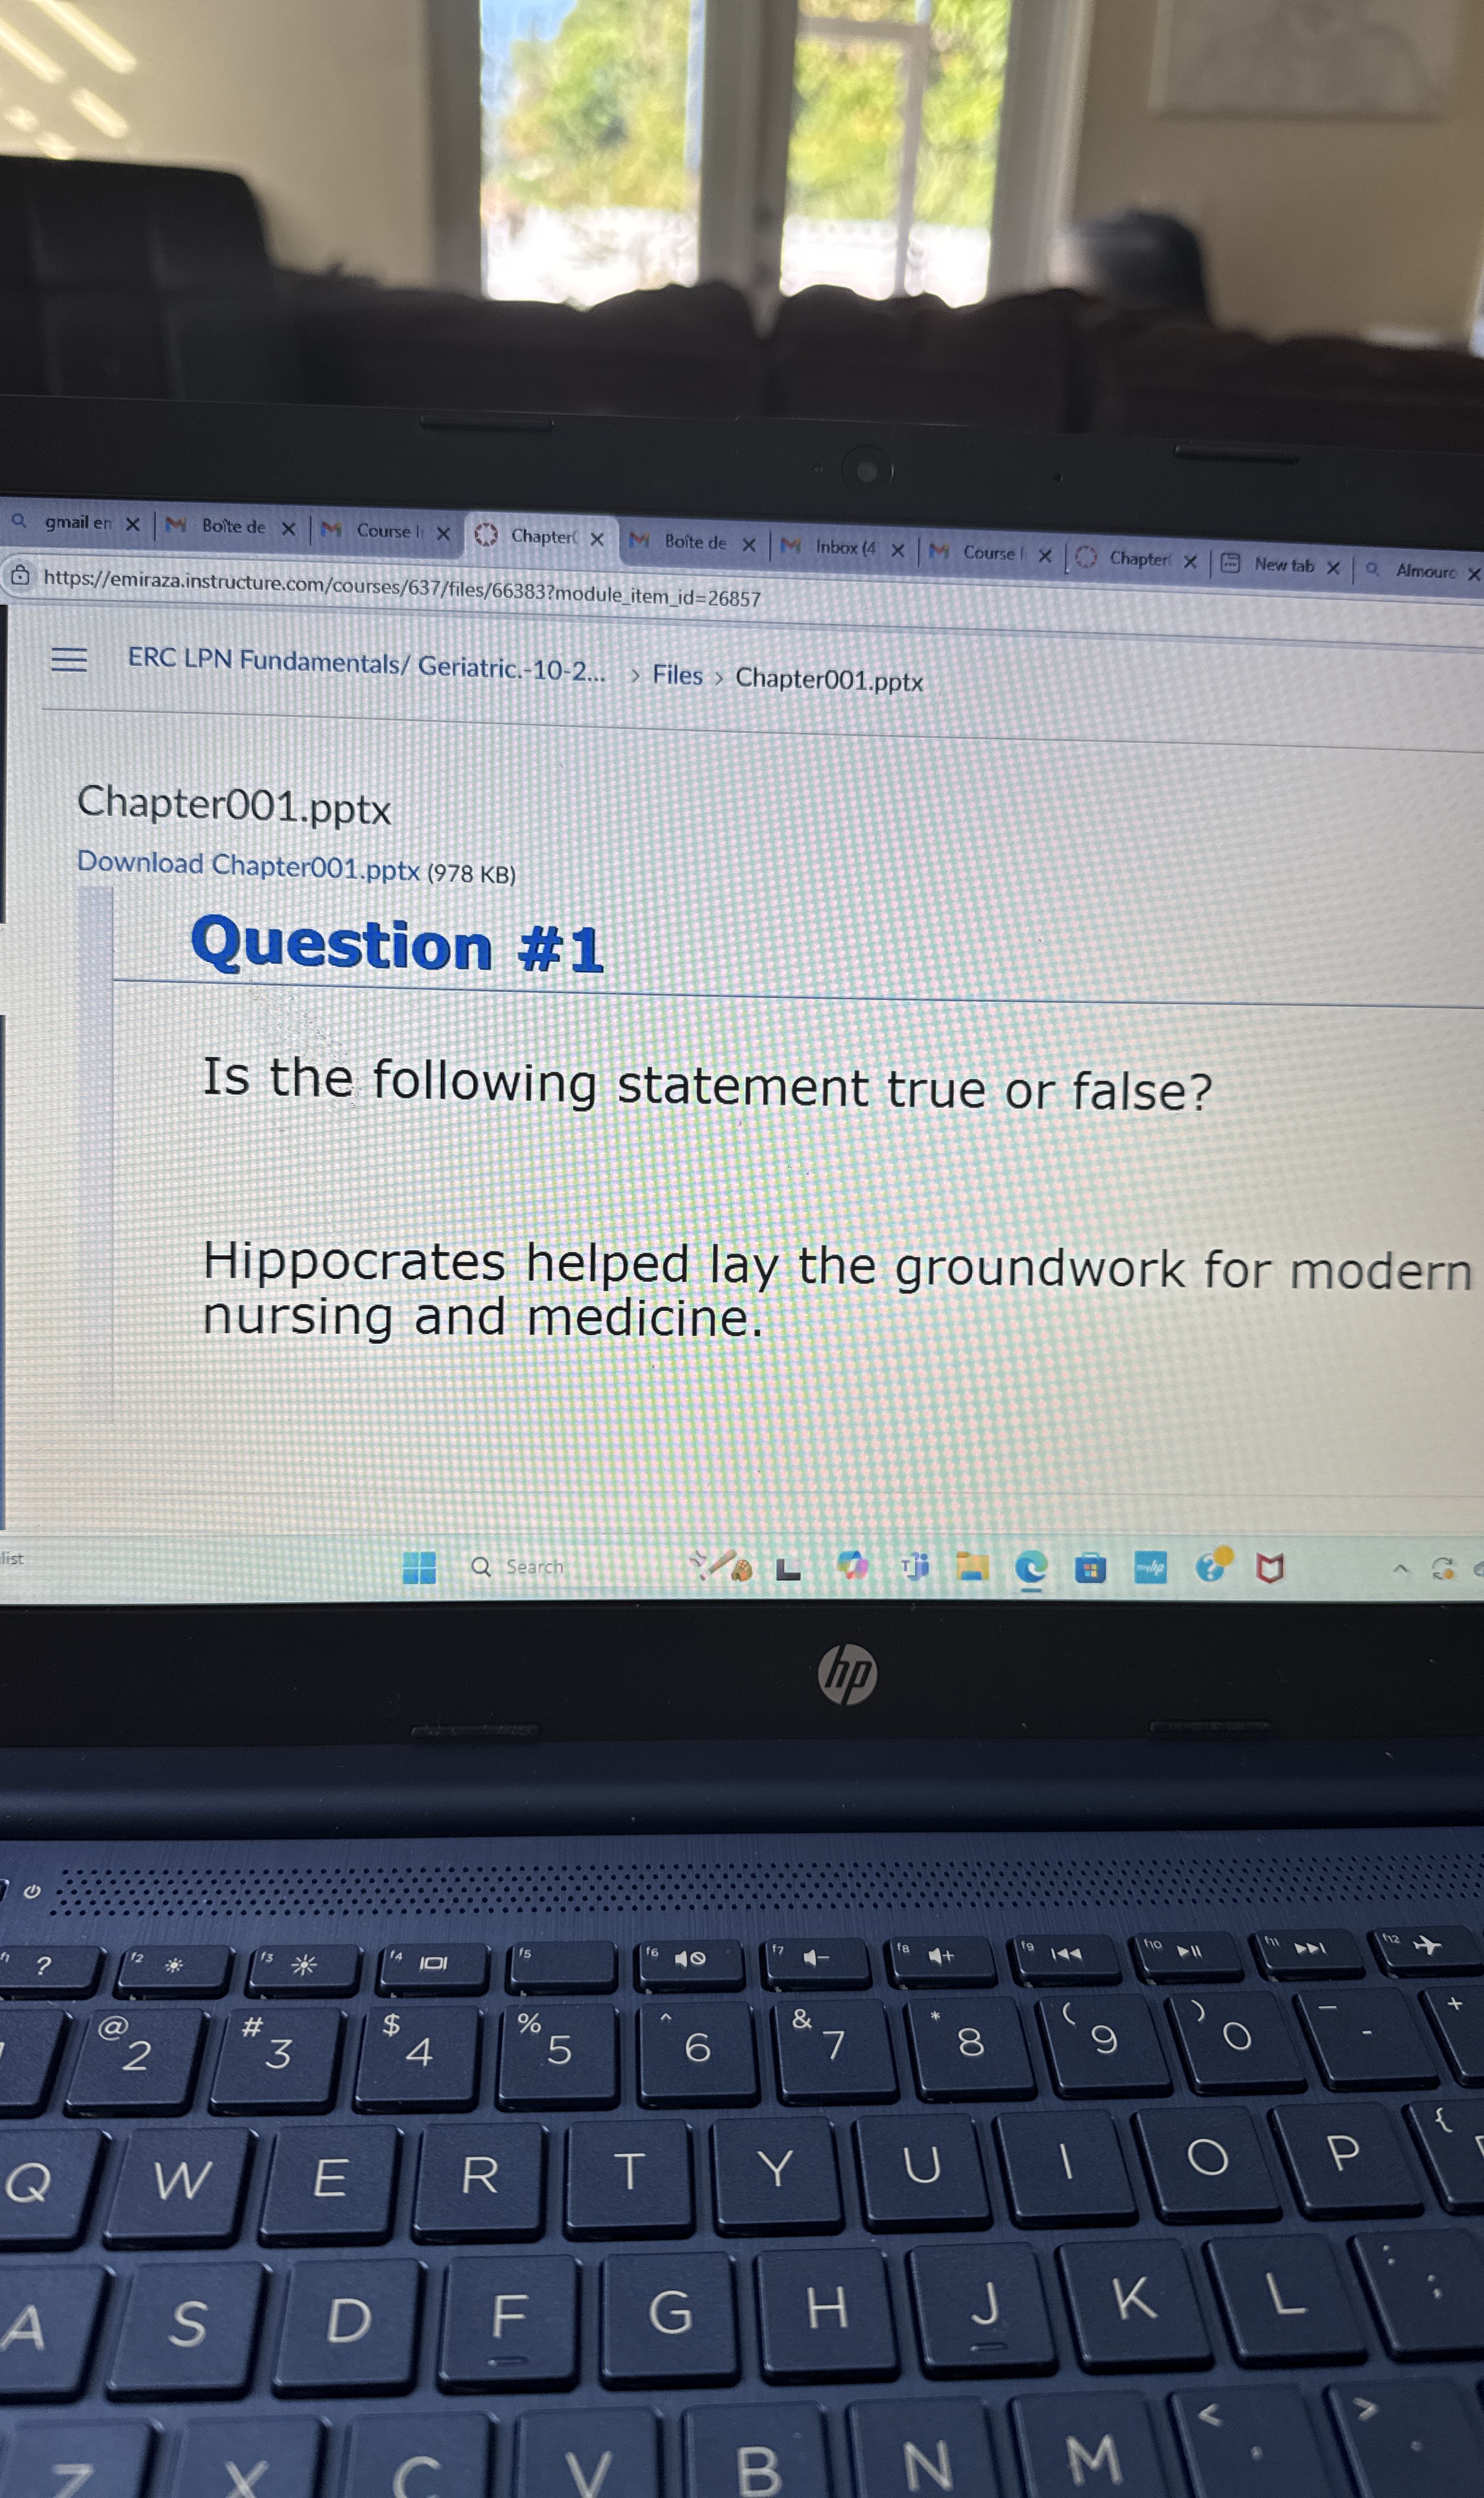The height and width of the screenshot is (2498, 1484).
Task: Go to Files breadcrumb link
Action: click(677, 676)
